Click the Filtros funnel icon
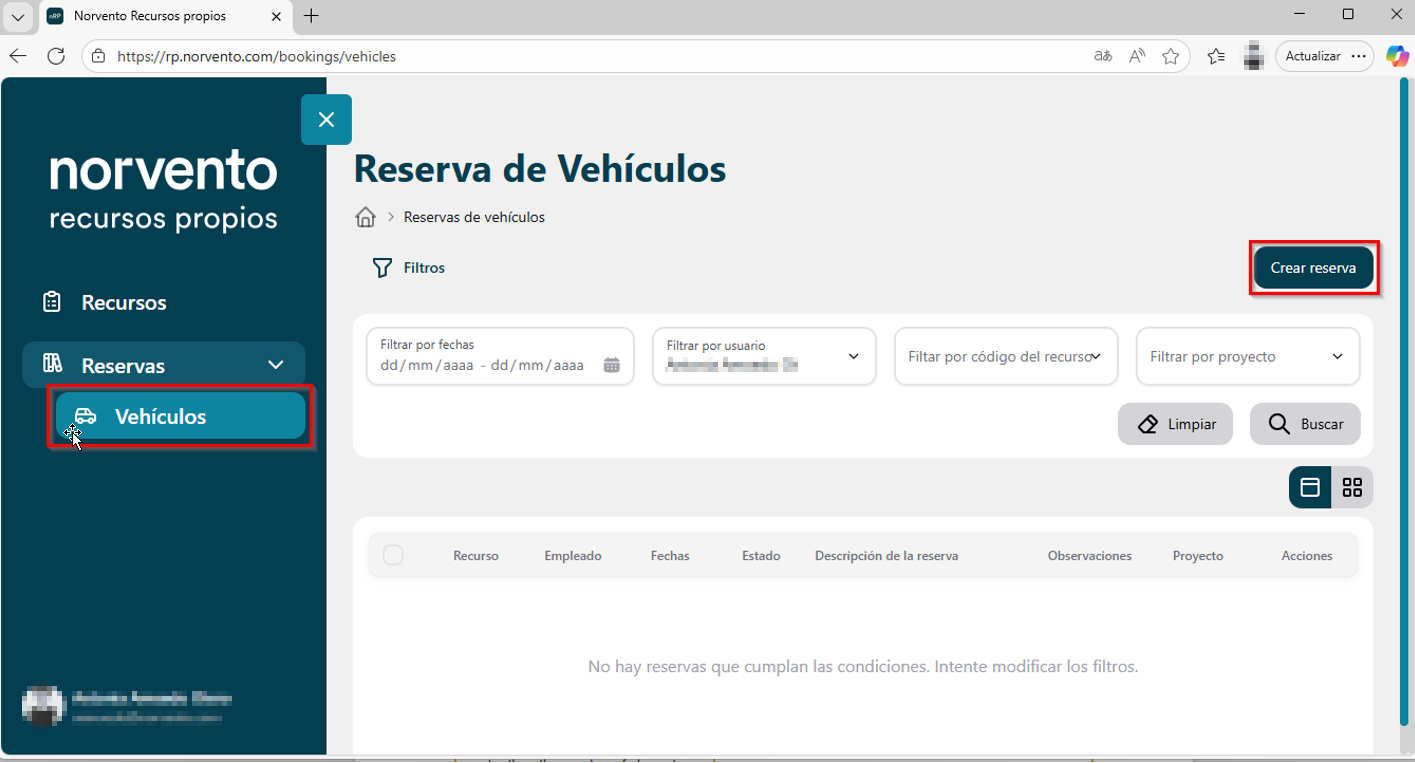This screenshot has height=763, width=1415. click(x=382, y=268)
